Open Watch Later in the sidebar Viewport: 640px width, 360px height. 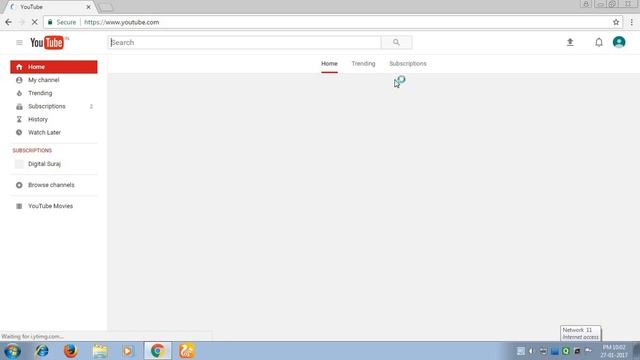(54, 132)
